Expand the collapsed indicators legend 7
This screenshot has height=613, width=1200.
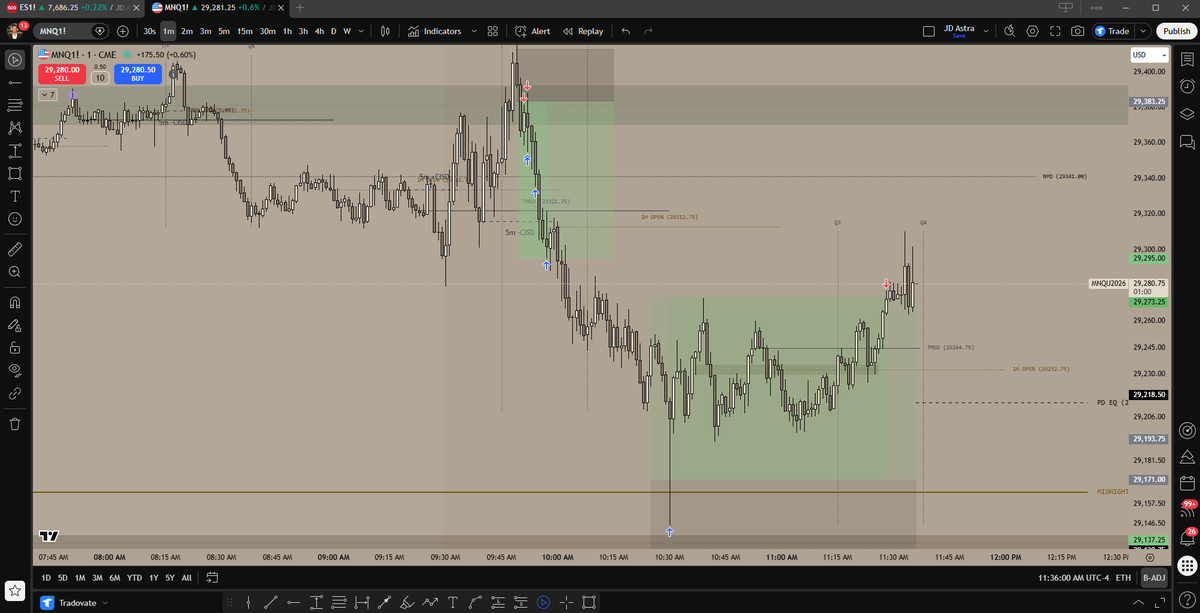(48, 94)
